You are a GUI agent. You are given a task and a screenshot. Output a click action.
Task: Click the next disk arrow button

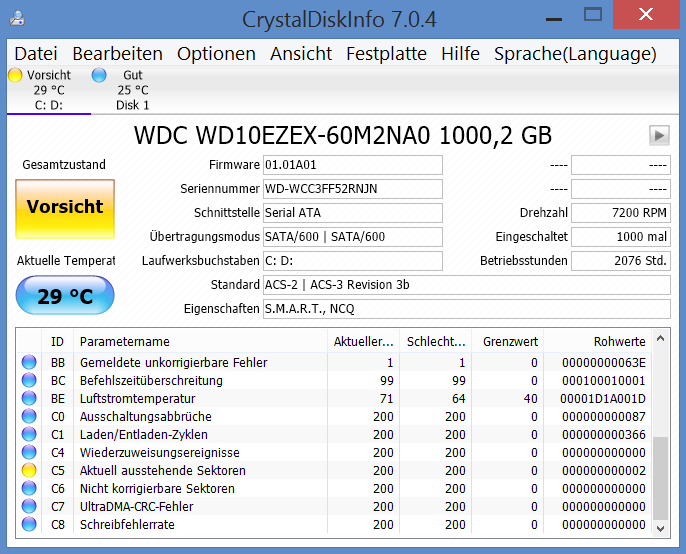click(x=659, y=136)
